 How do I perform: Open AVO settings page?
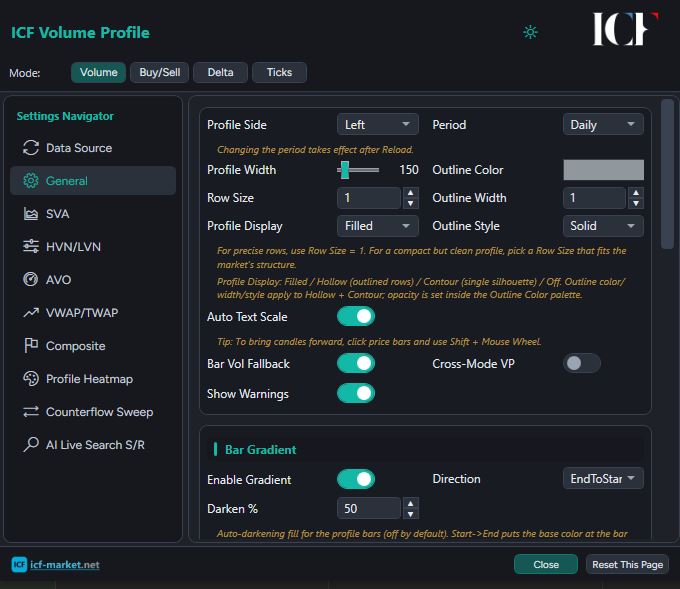[93, 279]
